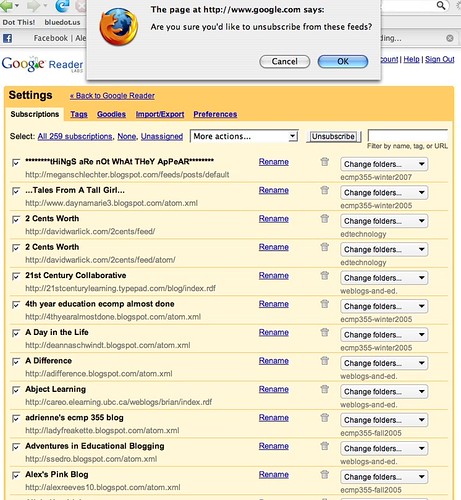The height and width of the screenshot is (500, 461).
Task: Click trash icon for adrienne's ecmp 355 blog
Action: [324, 418]
